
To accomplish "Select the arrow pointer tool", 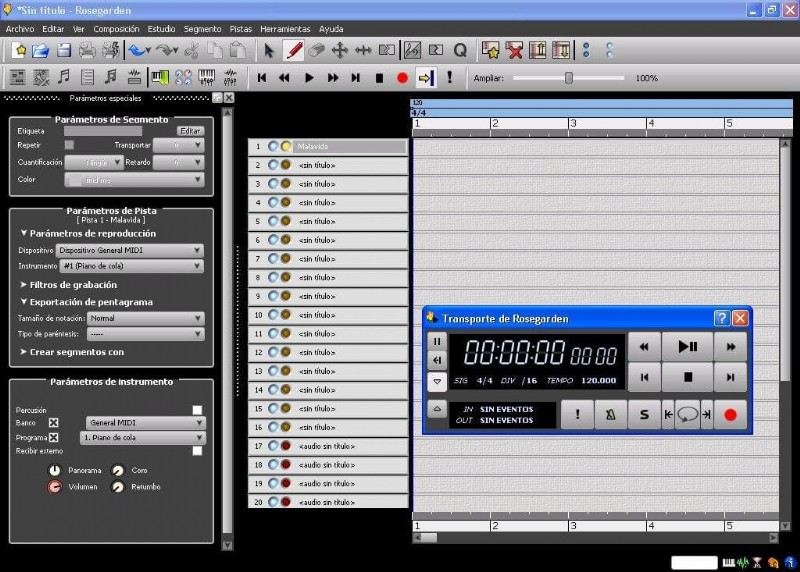I will [269, 51].
